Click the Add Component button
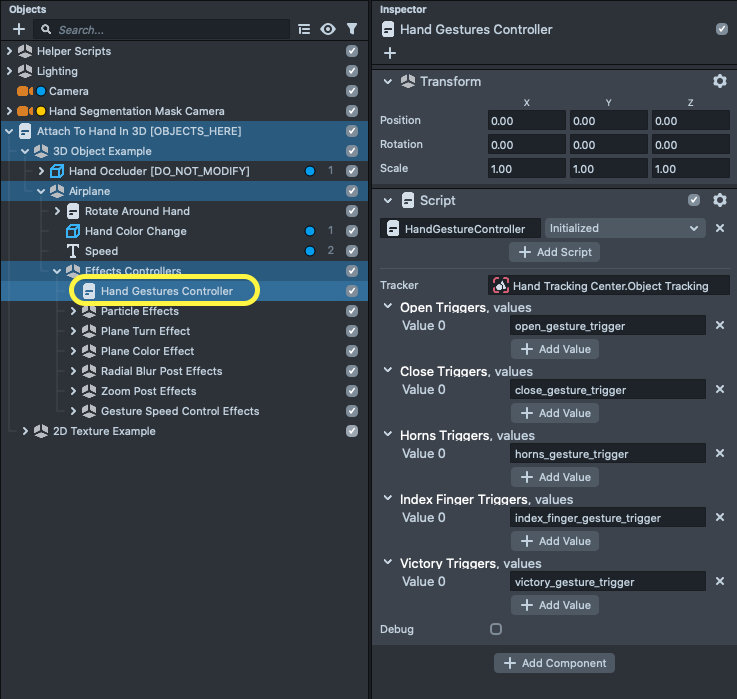 (x=555, y=663)
